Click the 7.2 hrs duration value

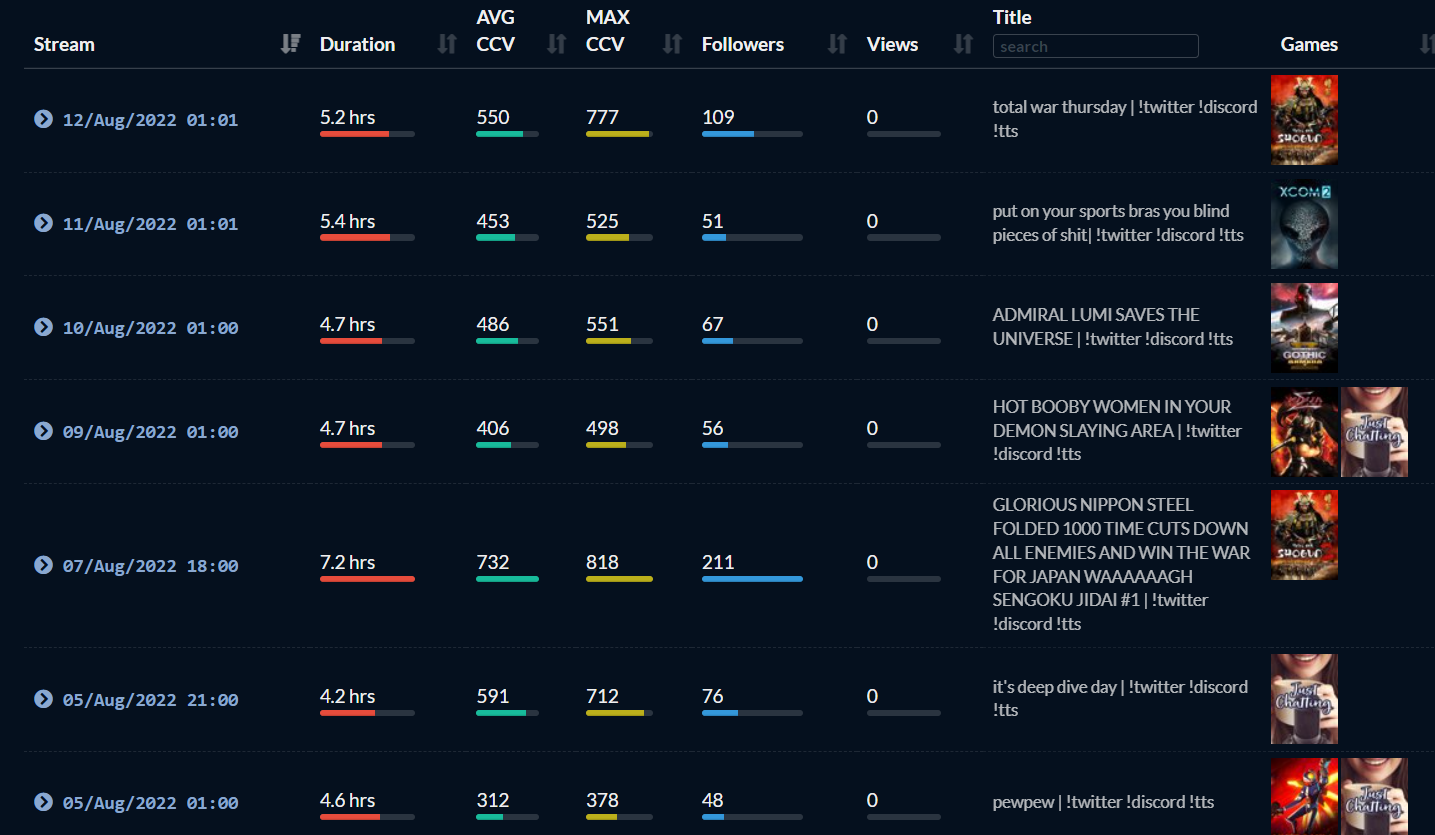tap(348, 562)
